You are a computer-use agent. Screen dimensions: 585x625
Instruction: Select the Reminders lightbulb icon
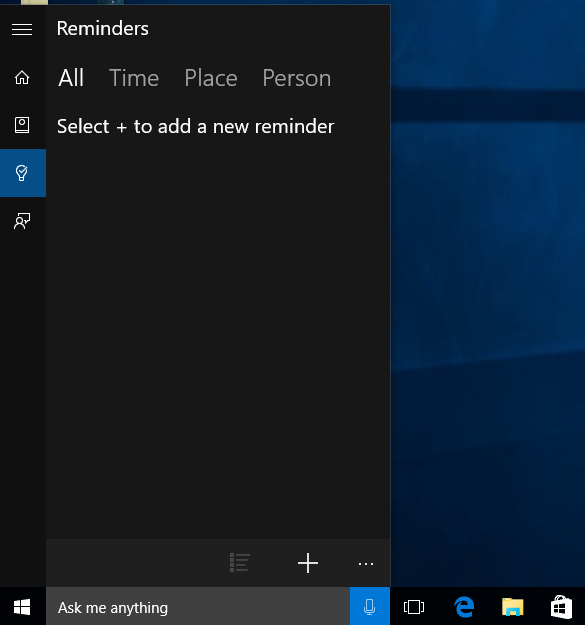22,173
